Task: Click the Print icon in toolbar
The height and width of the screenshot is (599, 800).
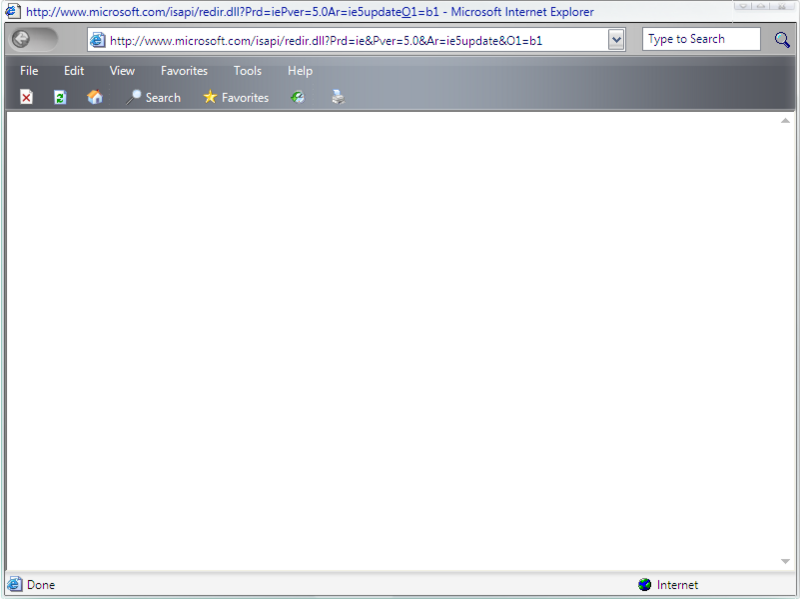Action: click(x=338, y=97)
